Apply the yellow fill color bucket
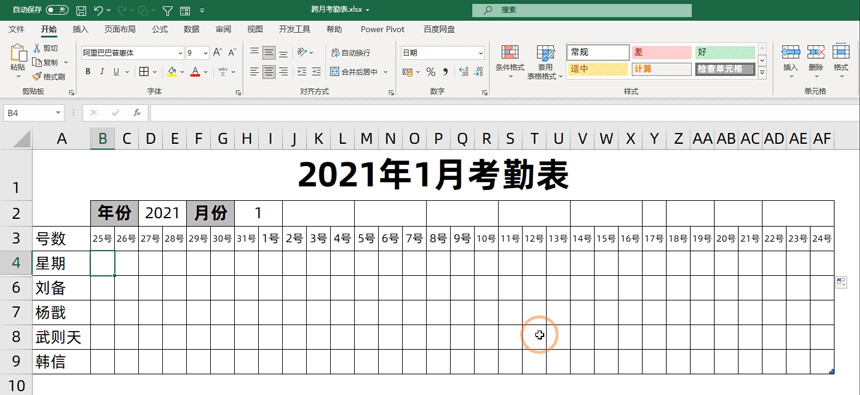The height and width of the screenshot is (395, 860). click(172, 71)
